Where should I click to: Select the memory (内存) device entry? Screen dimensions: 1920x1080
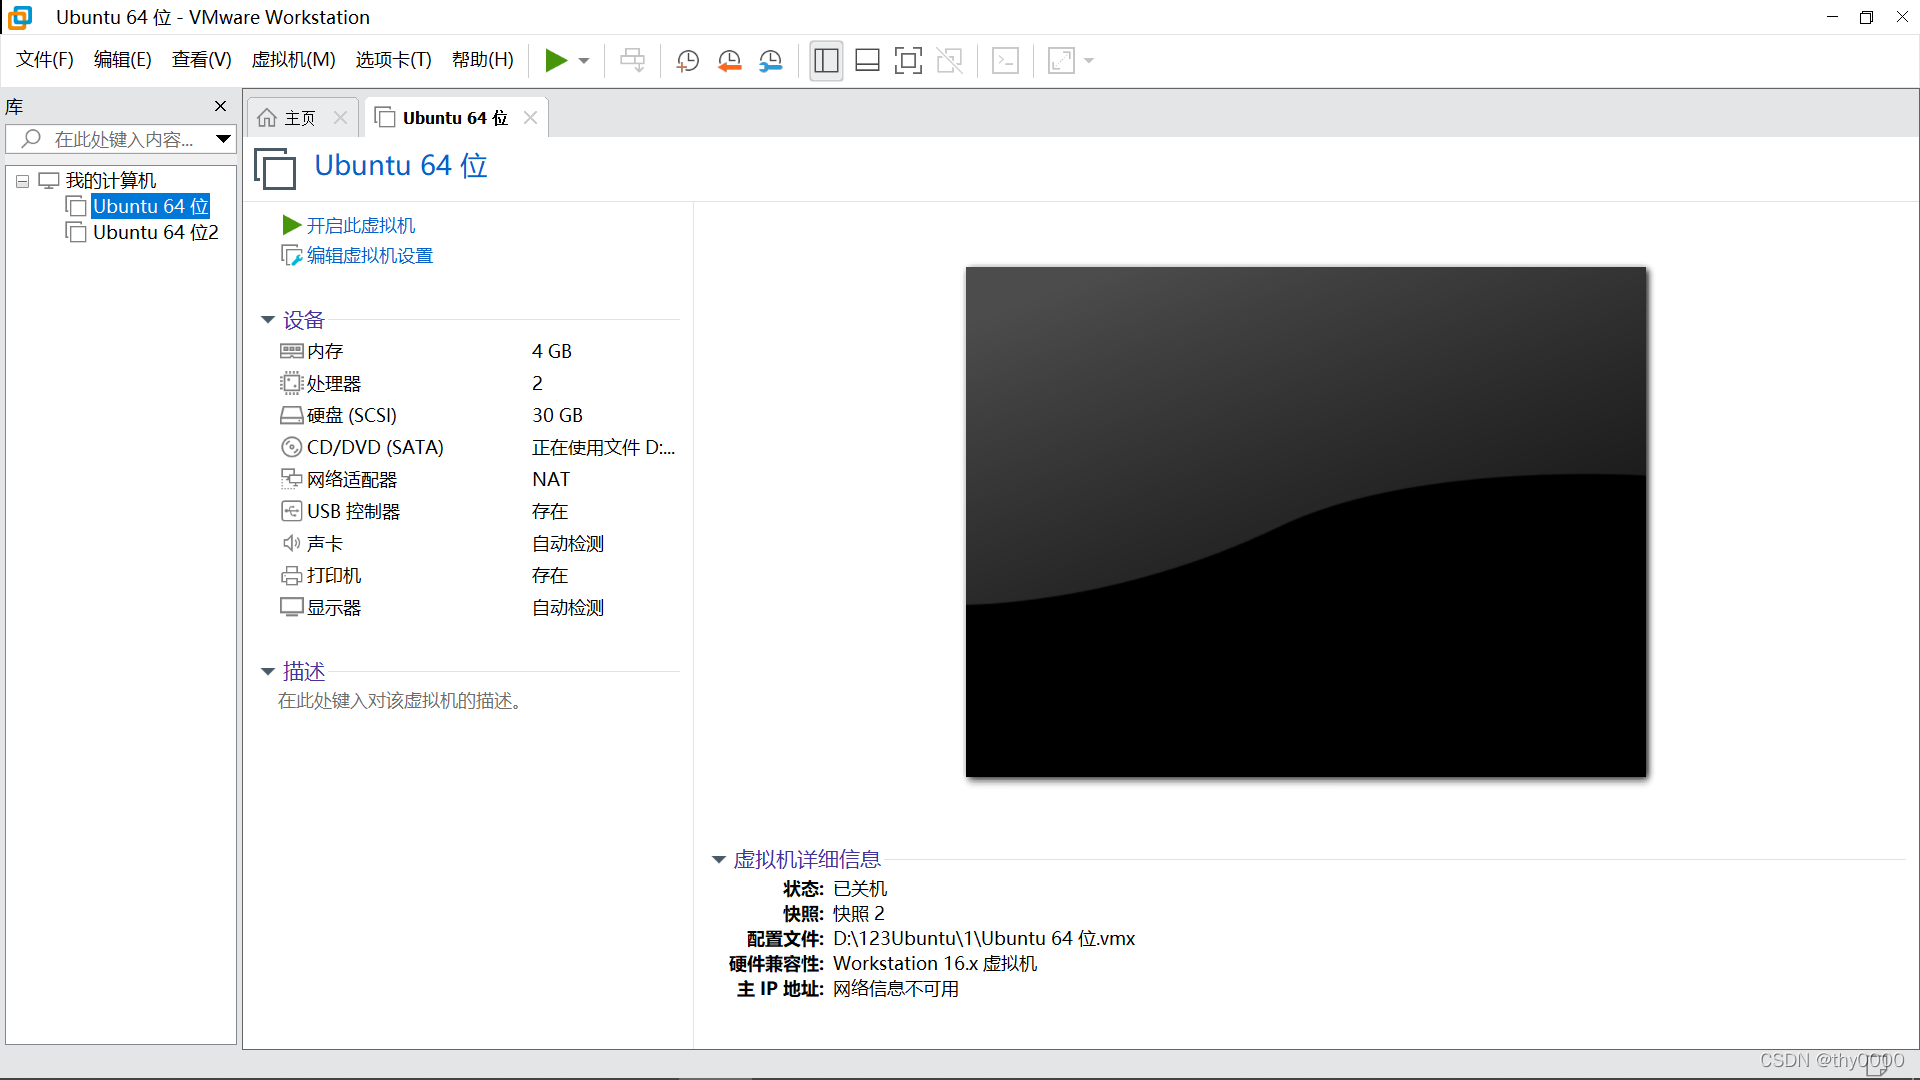[322, 351]
